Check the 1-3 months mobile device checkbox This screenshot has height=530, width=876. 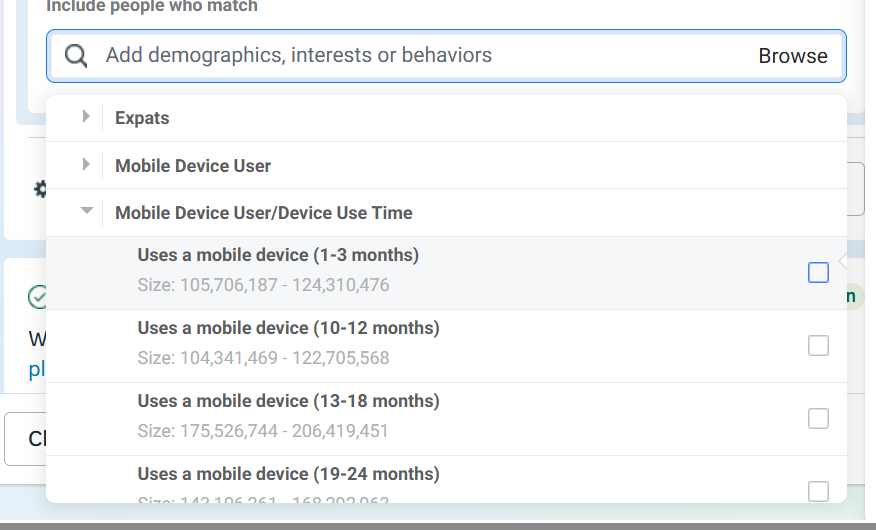point(818,272)
